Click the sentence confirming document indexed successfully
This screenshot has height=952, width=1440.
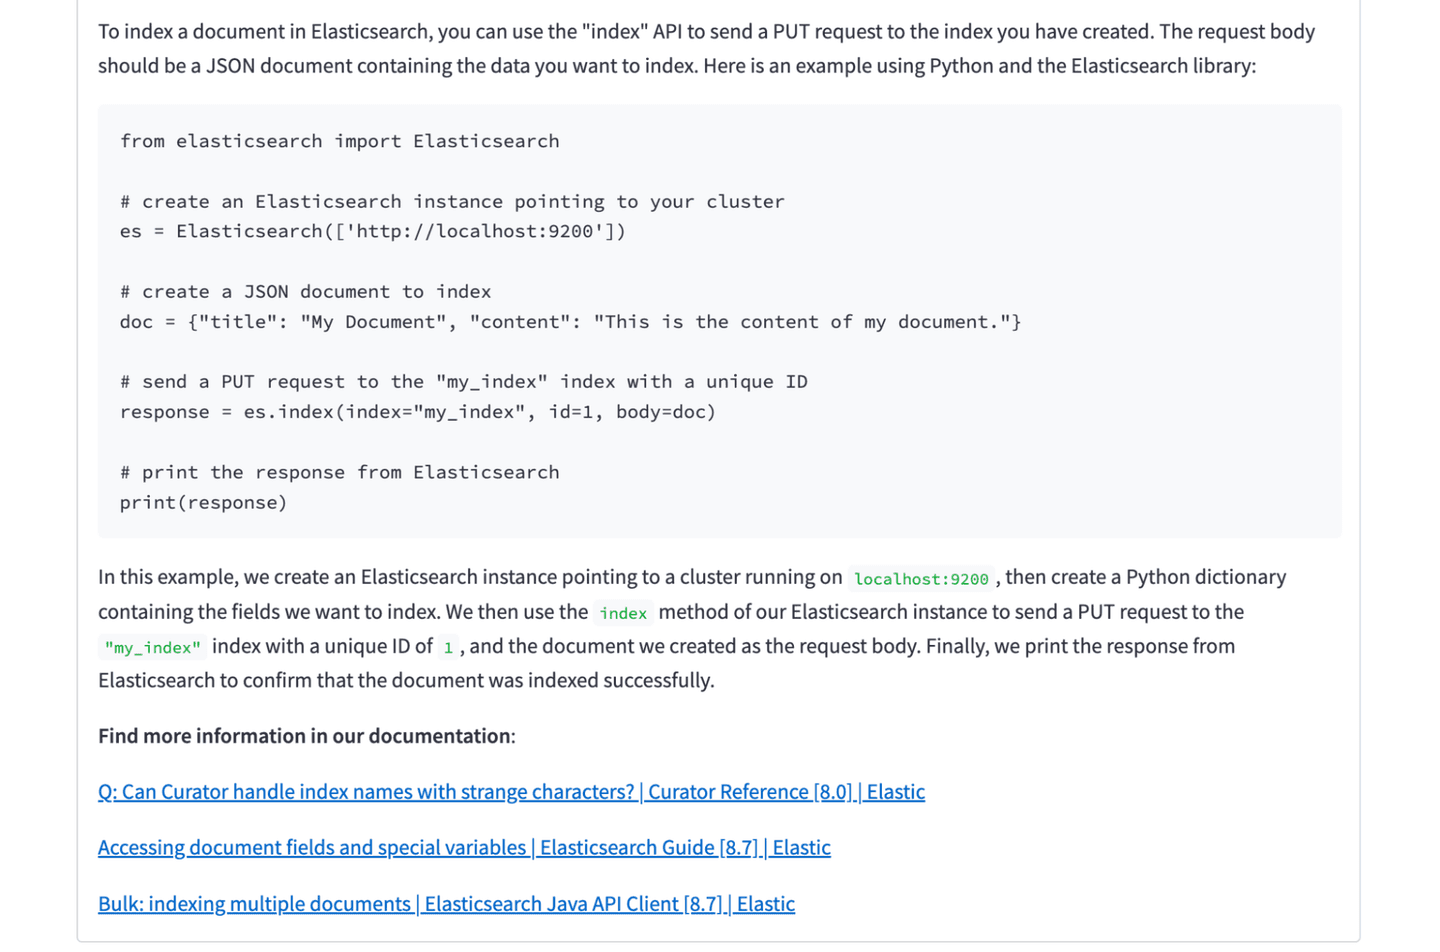click(406, 681)
